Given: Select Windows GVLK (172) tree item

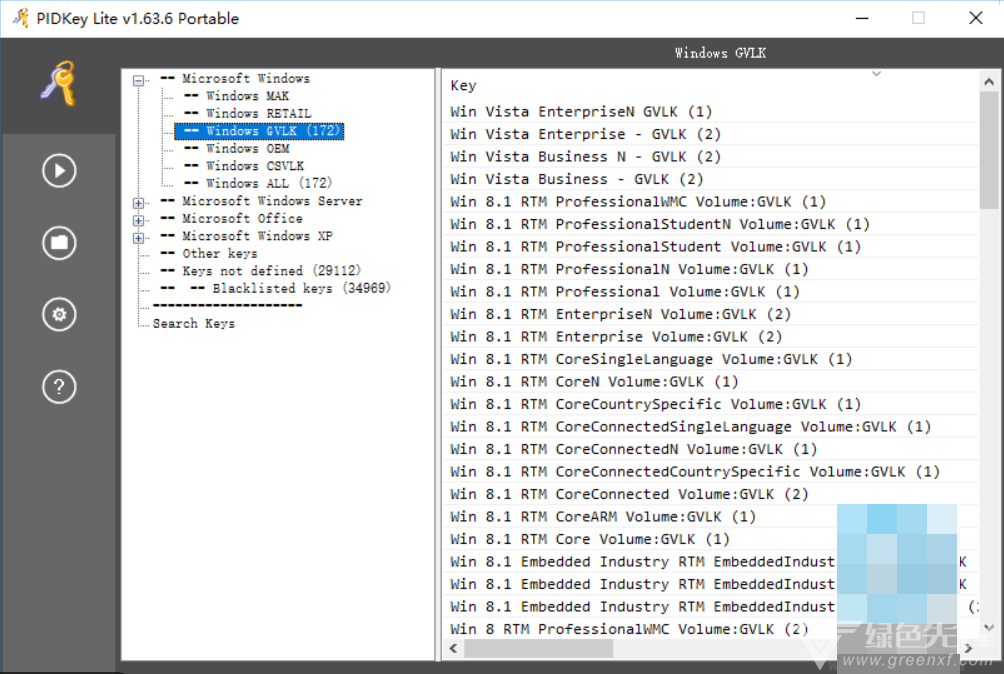Looking at the screenshot, I should point(259,131).
